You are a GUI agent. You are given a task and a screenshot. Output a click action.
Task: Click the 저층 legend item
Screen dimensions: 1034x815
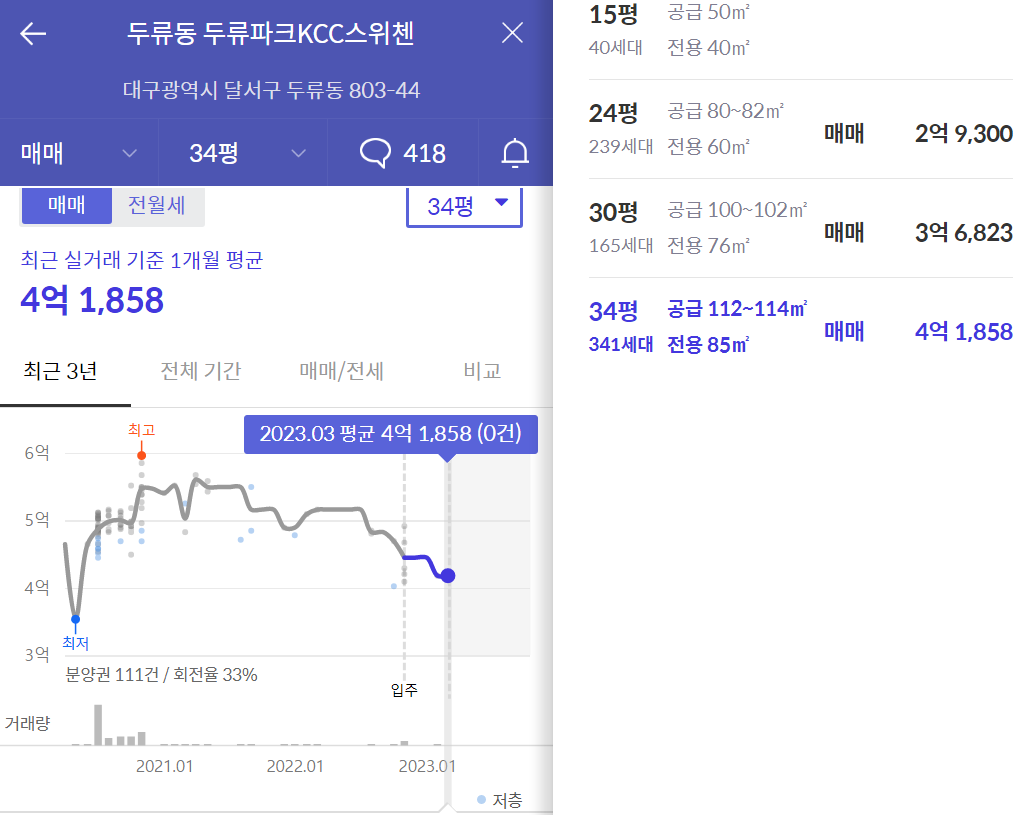(x=500, y=800)
